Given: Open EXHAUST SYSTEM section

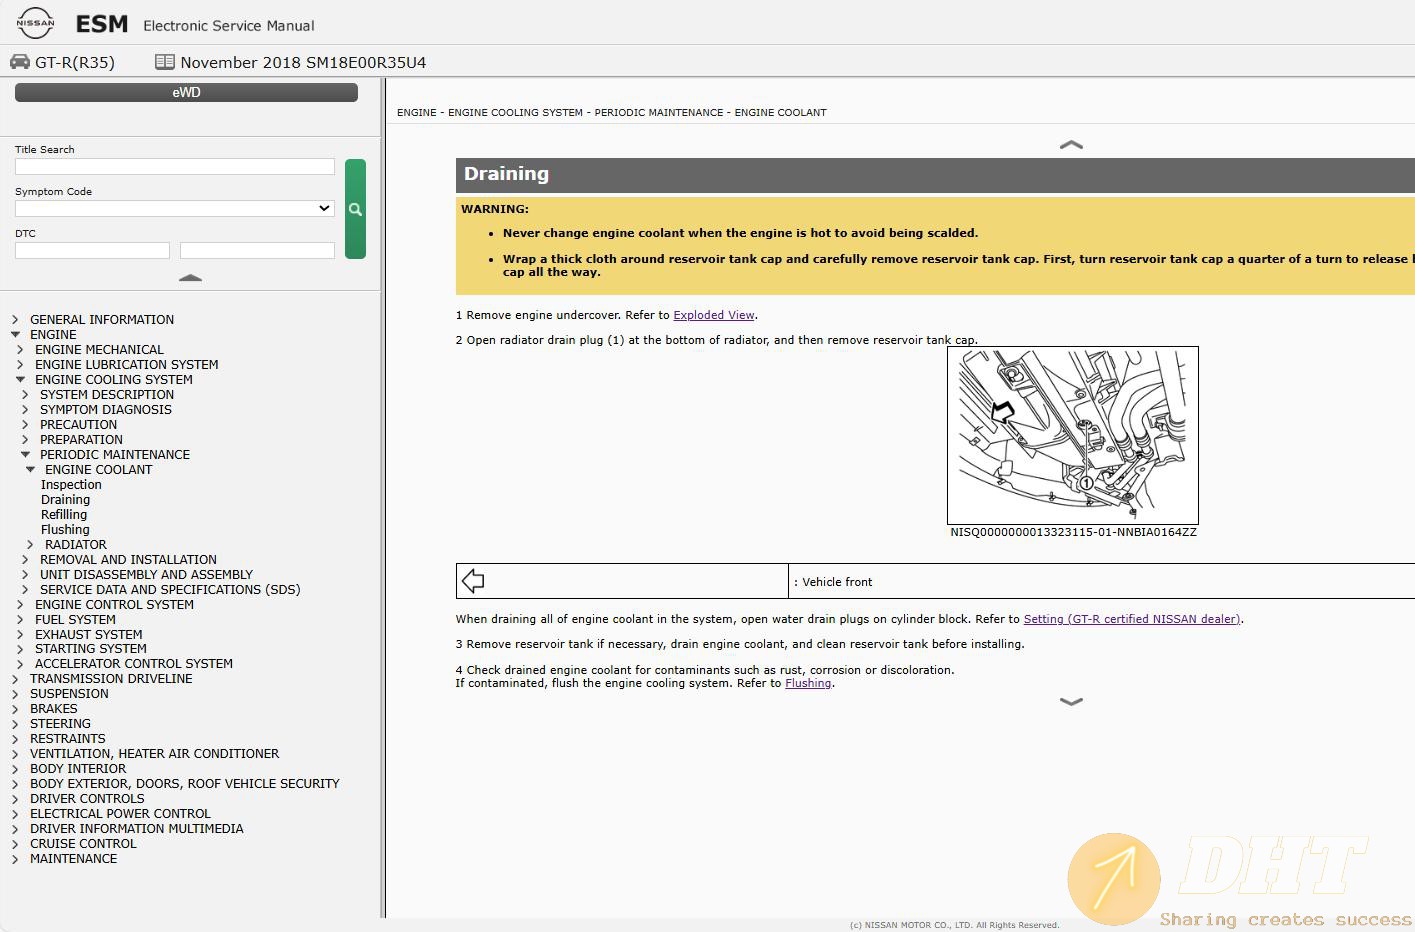Looking at the screenshot, I should 88,635.
